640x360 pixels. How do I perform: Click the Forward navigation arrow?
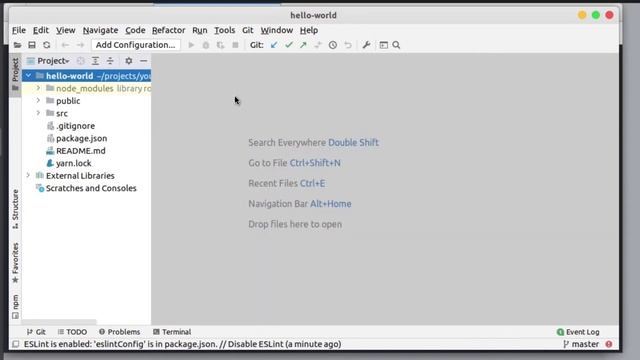(x=80, y=45)
